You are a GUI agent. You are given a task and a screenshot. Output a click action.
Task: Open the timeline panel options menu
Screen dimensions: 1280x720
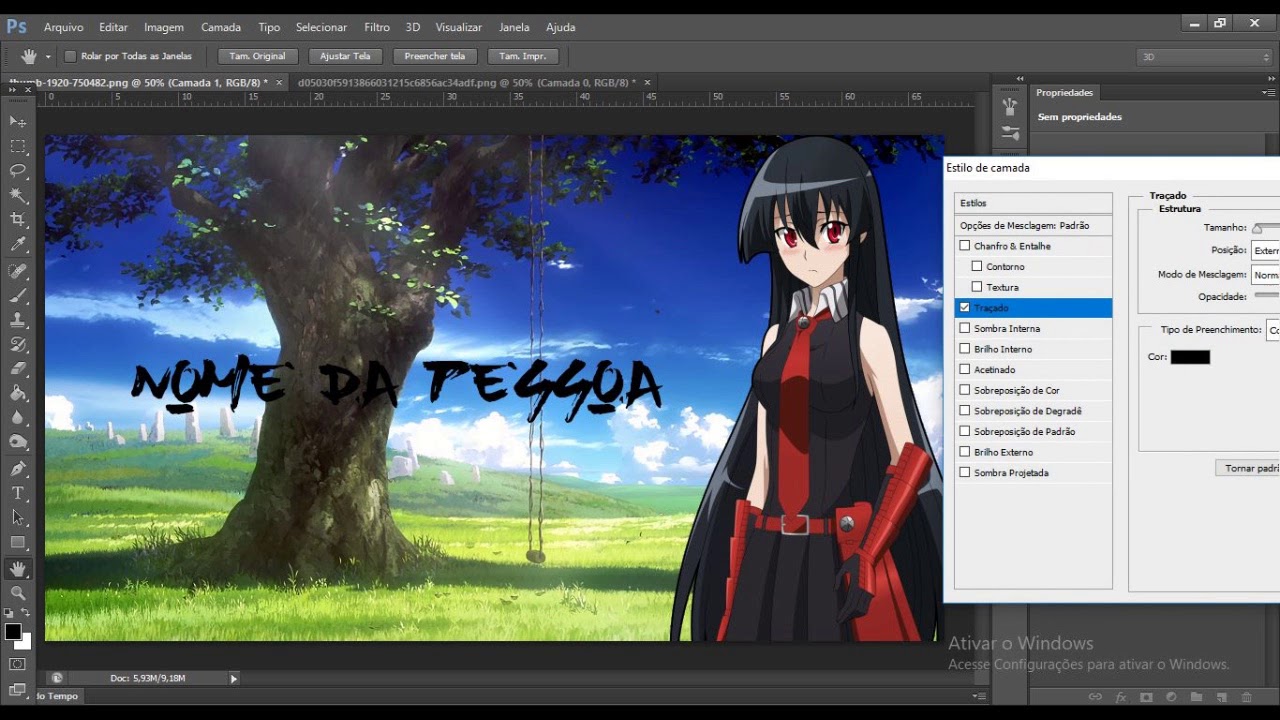coord(979,696)
